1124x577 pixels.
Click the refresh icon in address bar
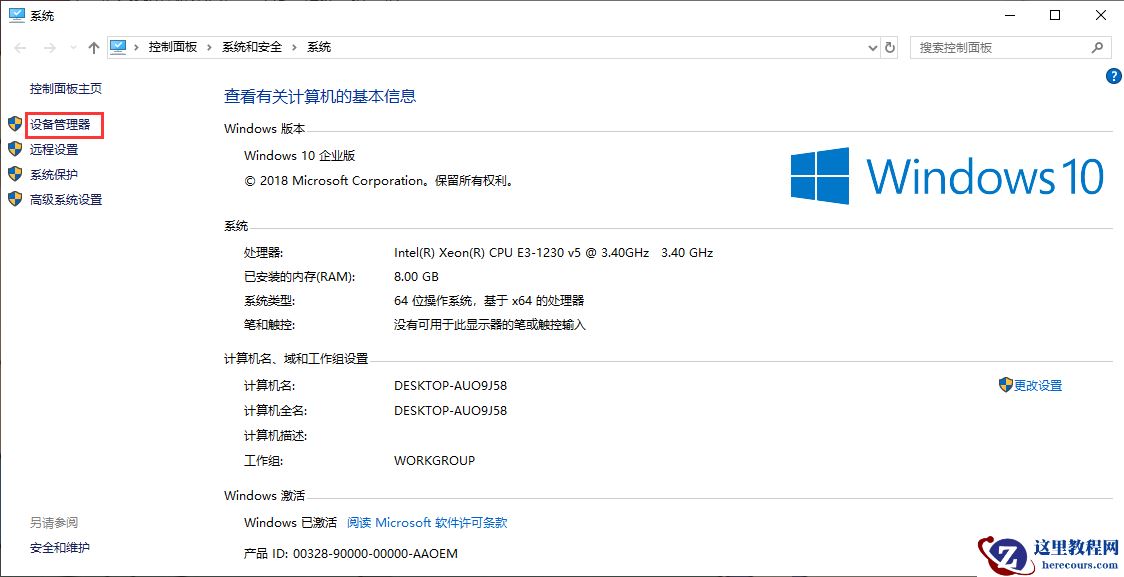click(890, 47)
